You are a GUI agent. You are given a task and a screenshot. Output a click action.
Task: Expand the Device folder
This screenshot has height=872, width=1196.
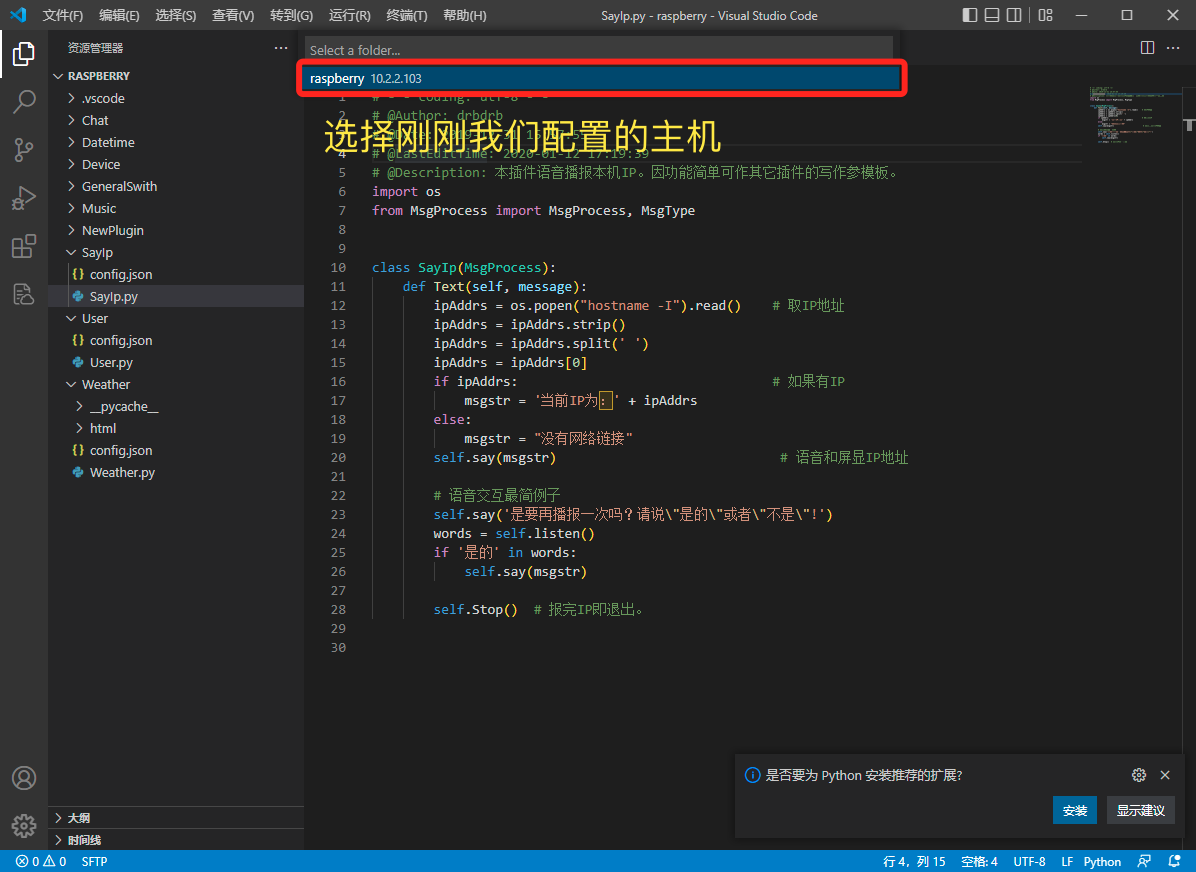175,165
